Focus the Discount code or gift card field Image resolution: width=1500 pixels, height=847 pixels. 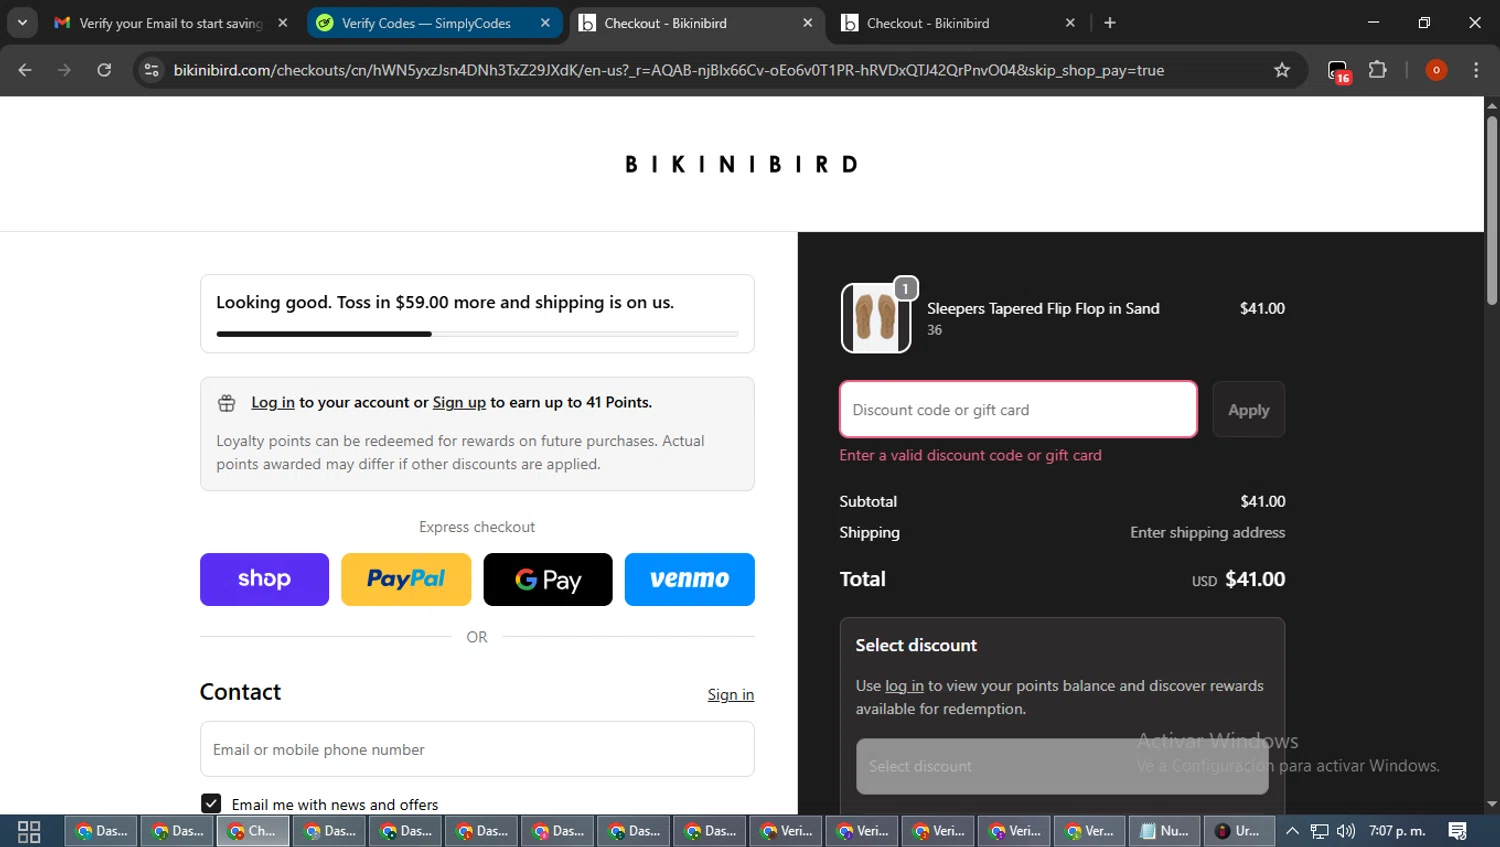coord(1018,409)
